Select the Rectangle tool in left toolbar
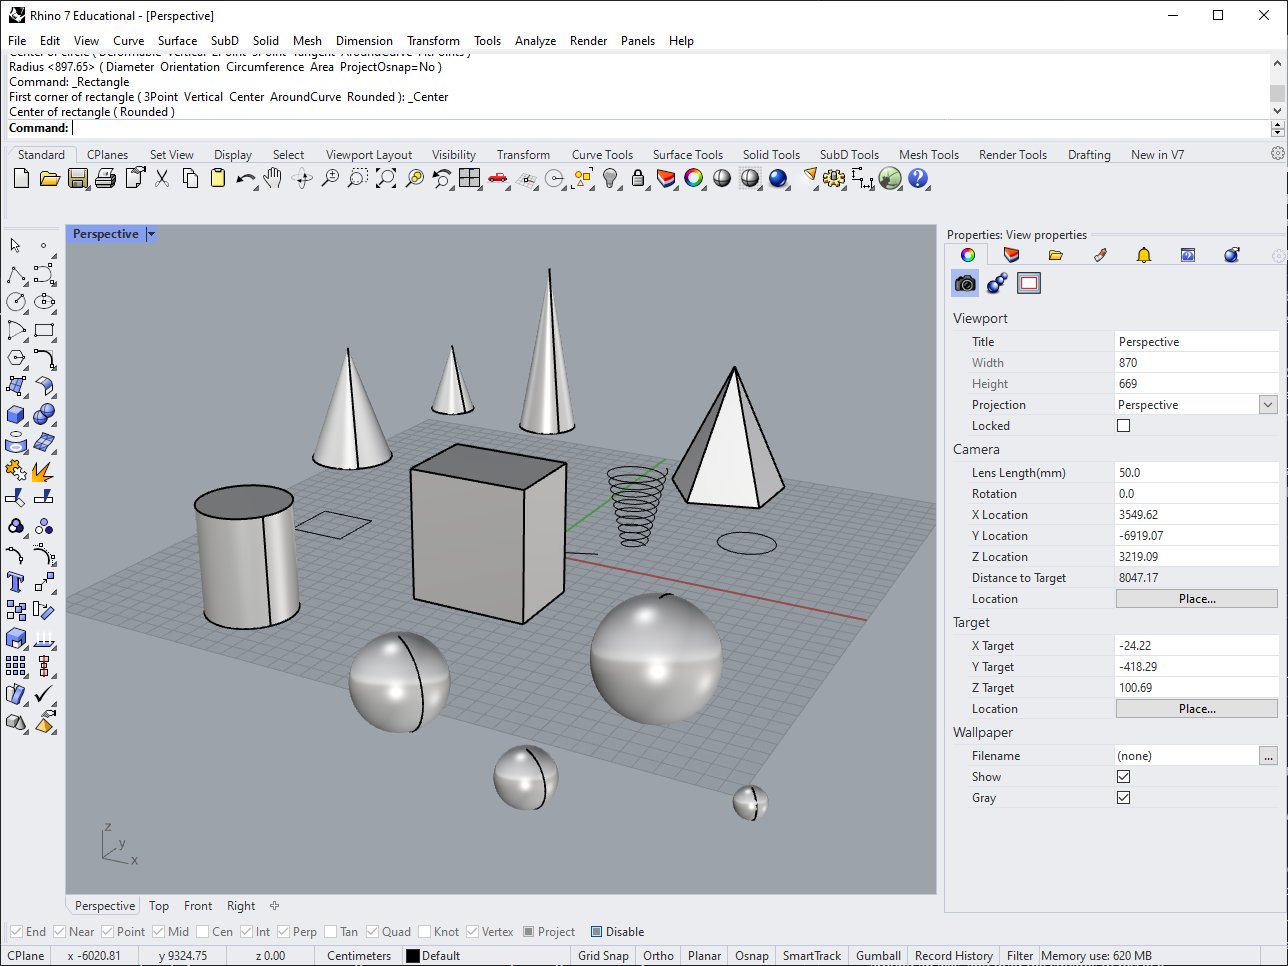 coord(44,330)
